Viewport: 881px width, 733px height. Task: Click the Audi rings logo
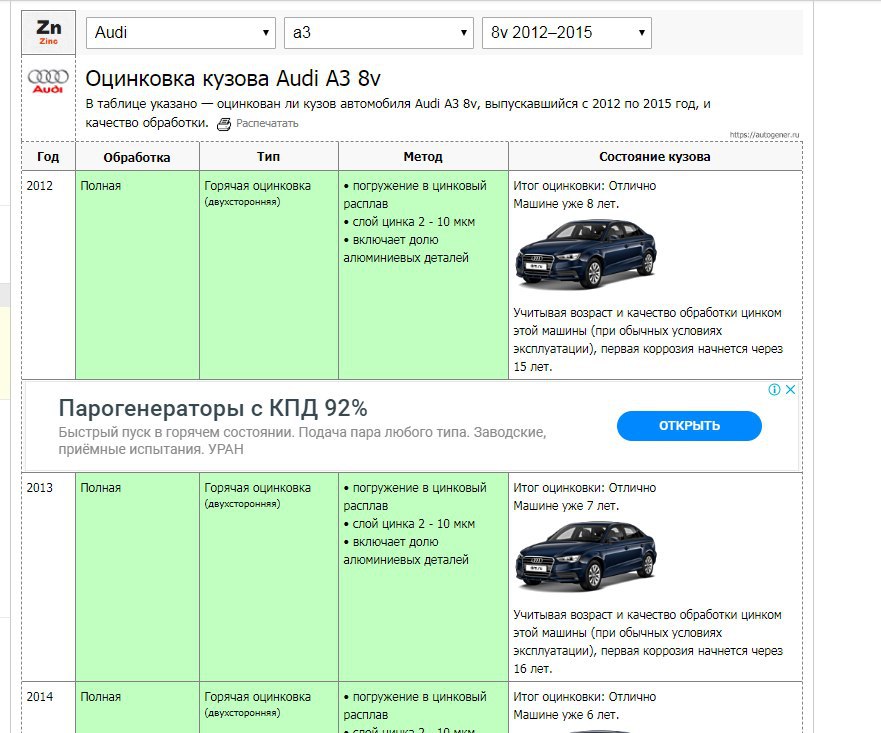[48, 80]
